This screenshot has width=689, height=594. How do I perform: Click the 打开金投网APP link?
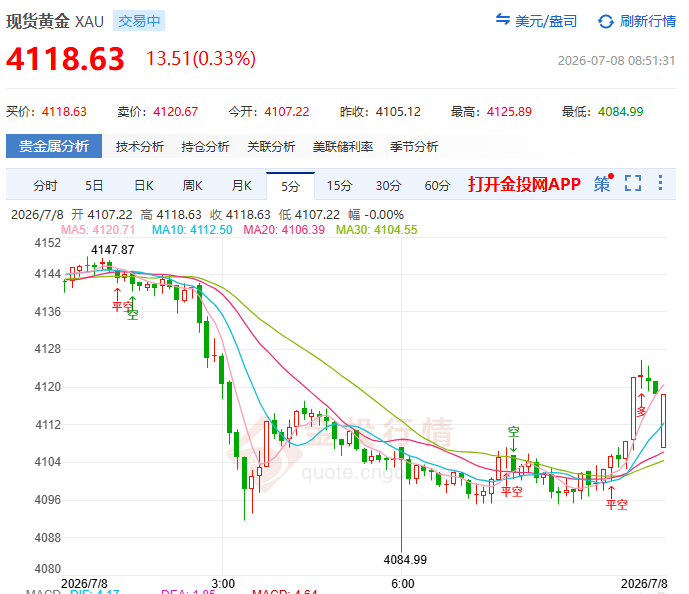pos(524,184)
